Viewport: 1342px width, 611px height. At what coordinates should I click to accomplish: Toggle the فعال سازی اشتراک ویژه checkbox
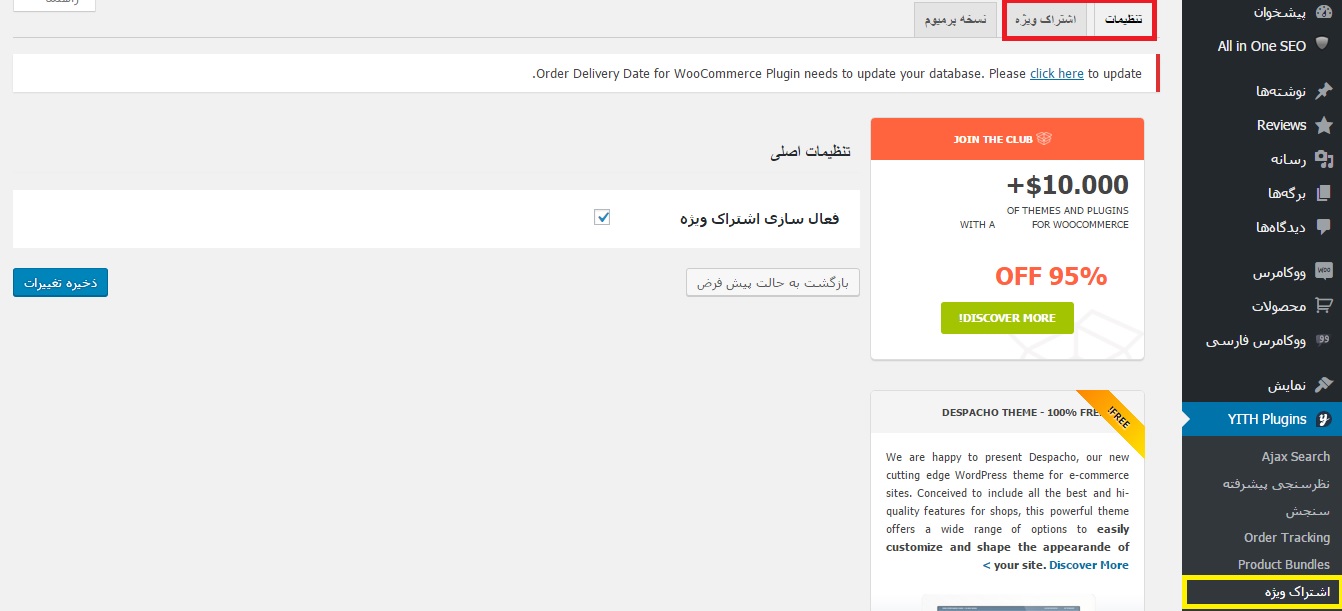click(602, 217)
